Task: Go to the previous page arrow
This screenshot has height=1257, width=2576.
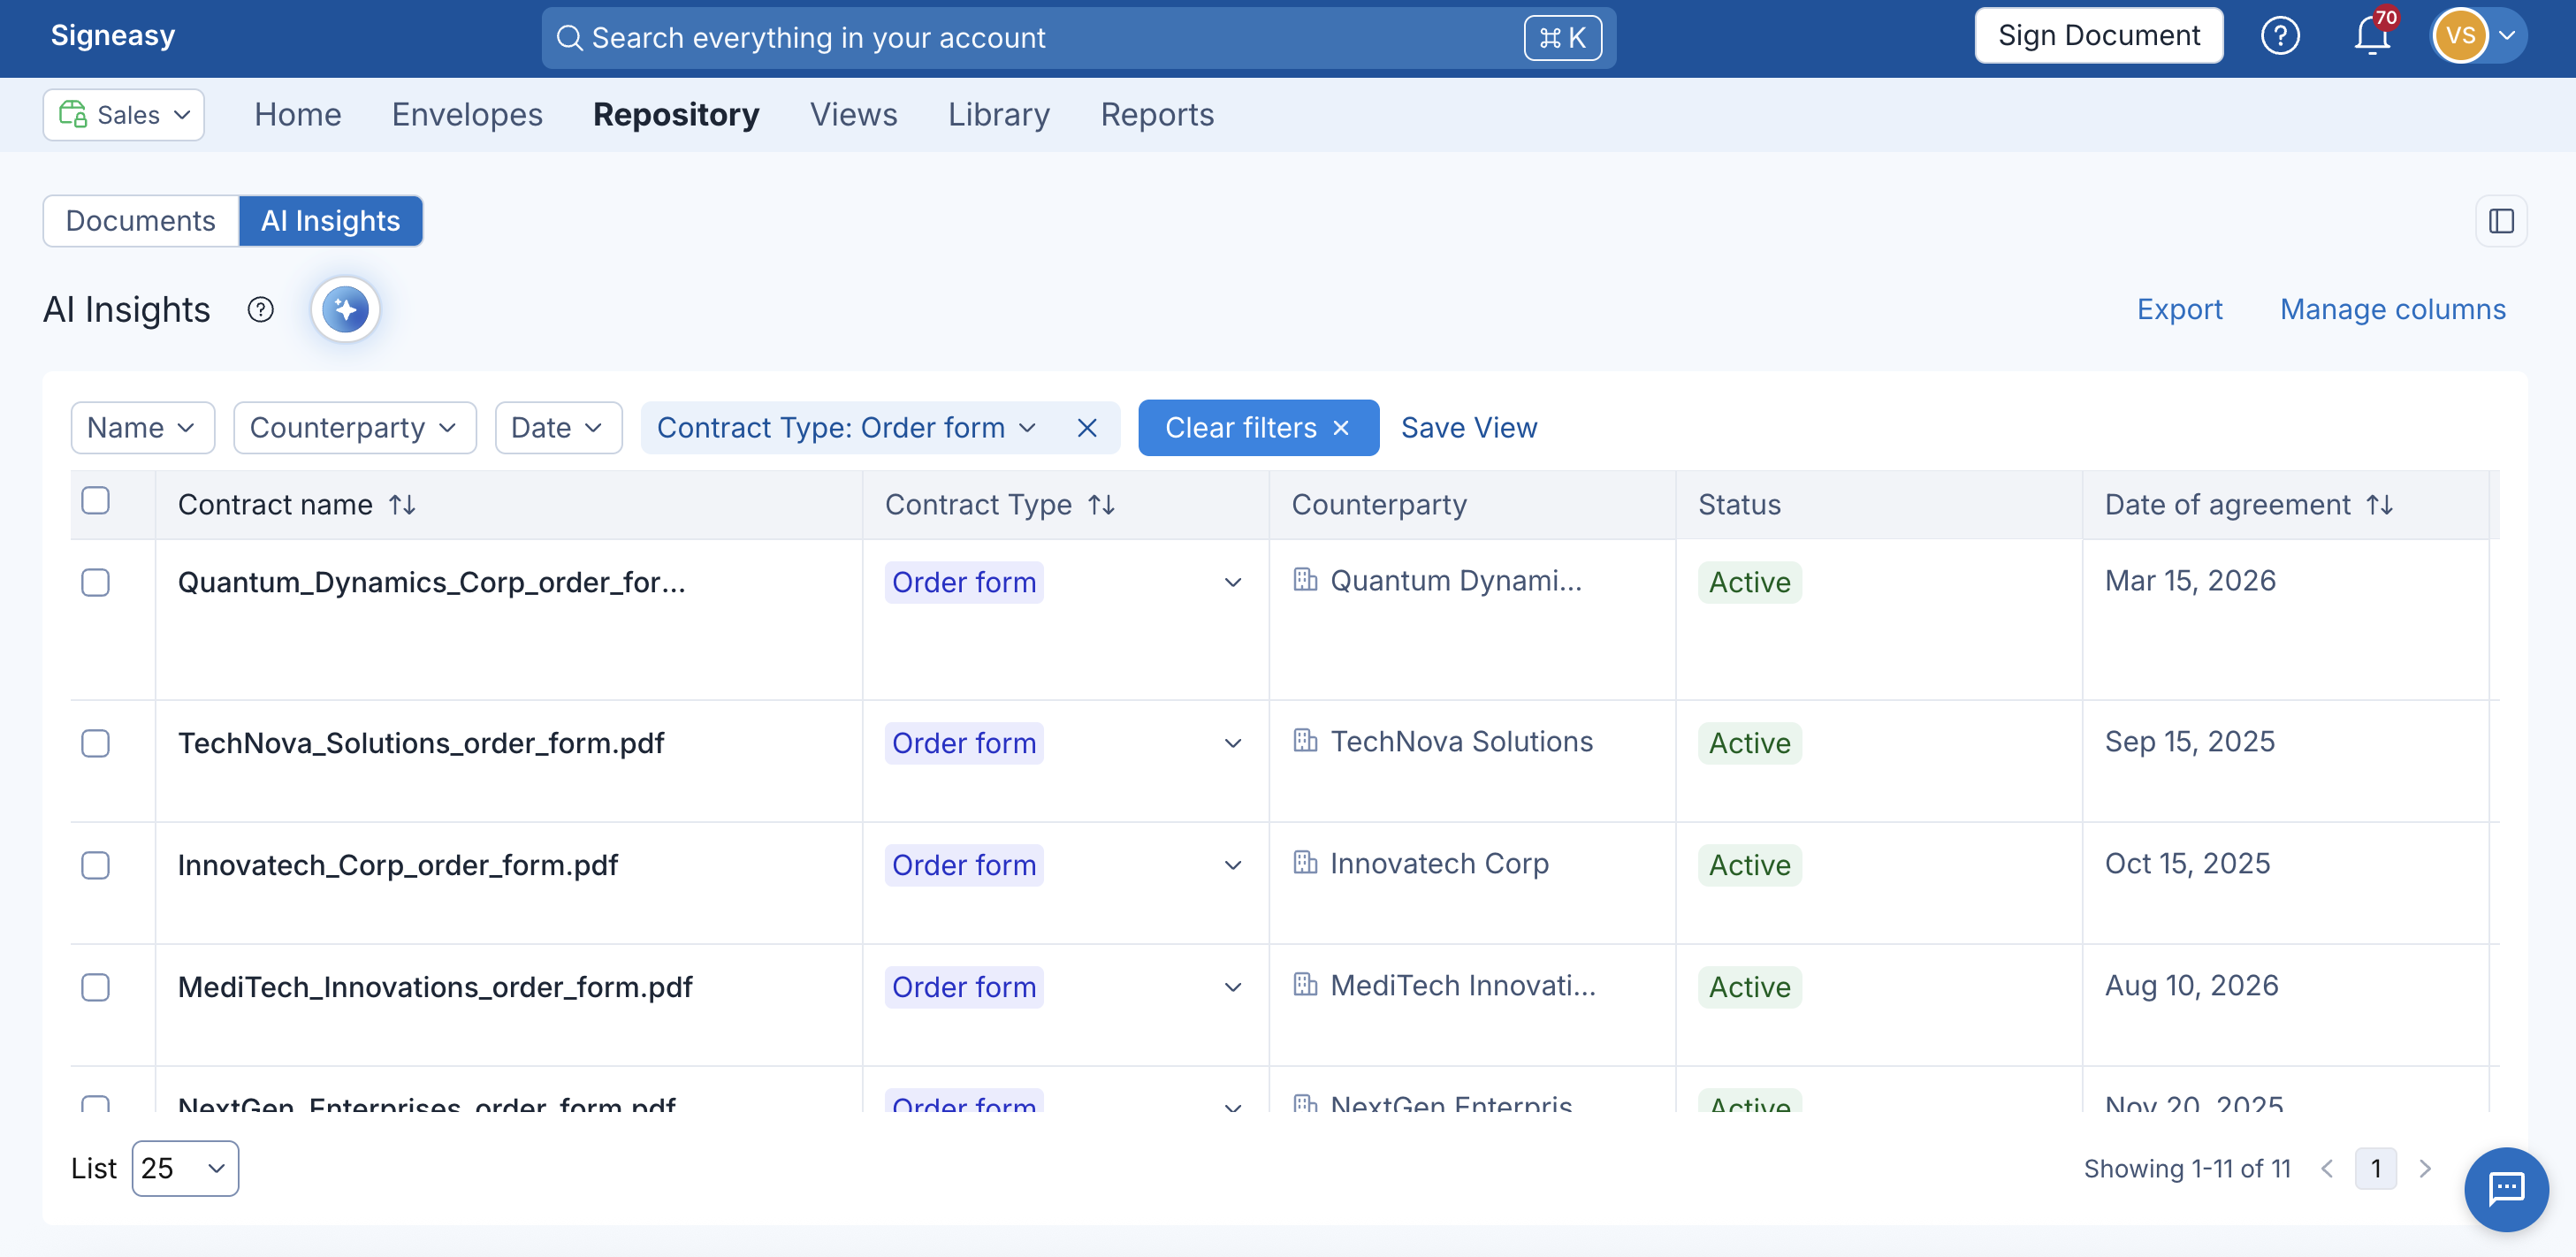Action: click(2328, 1169)
